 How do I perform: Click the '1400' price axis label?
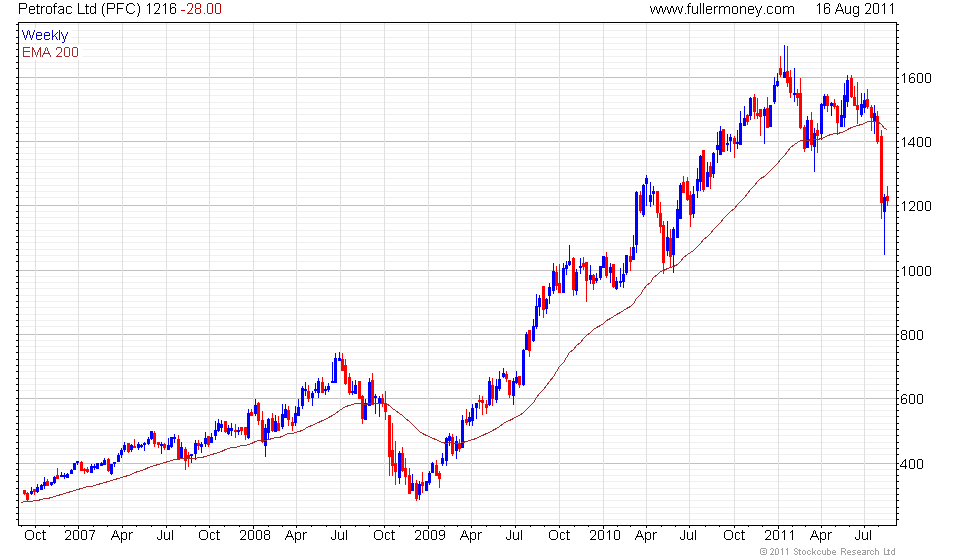(916, 142)
